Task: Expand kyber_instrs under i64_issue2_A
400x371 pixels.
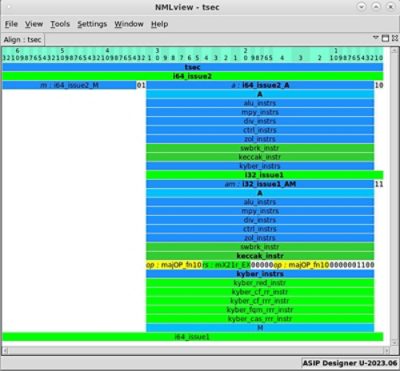Action: (x=260, y=166)
